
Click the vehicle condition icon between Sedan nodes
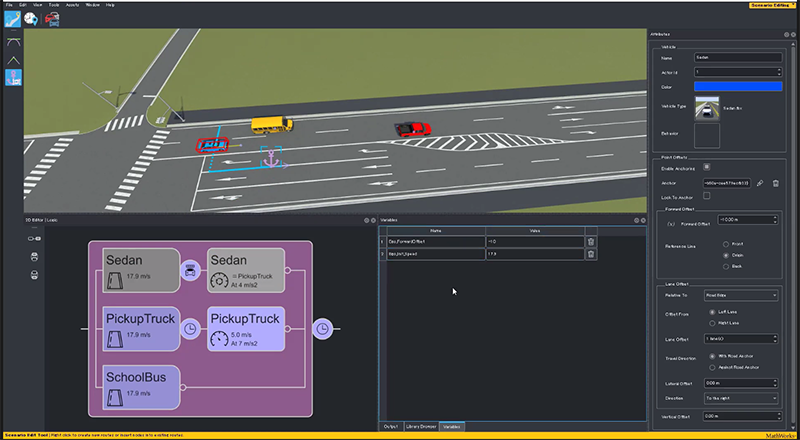[x=190, y=268]
